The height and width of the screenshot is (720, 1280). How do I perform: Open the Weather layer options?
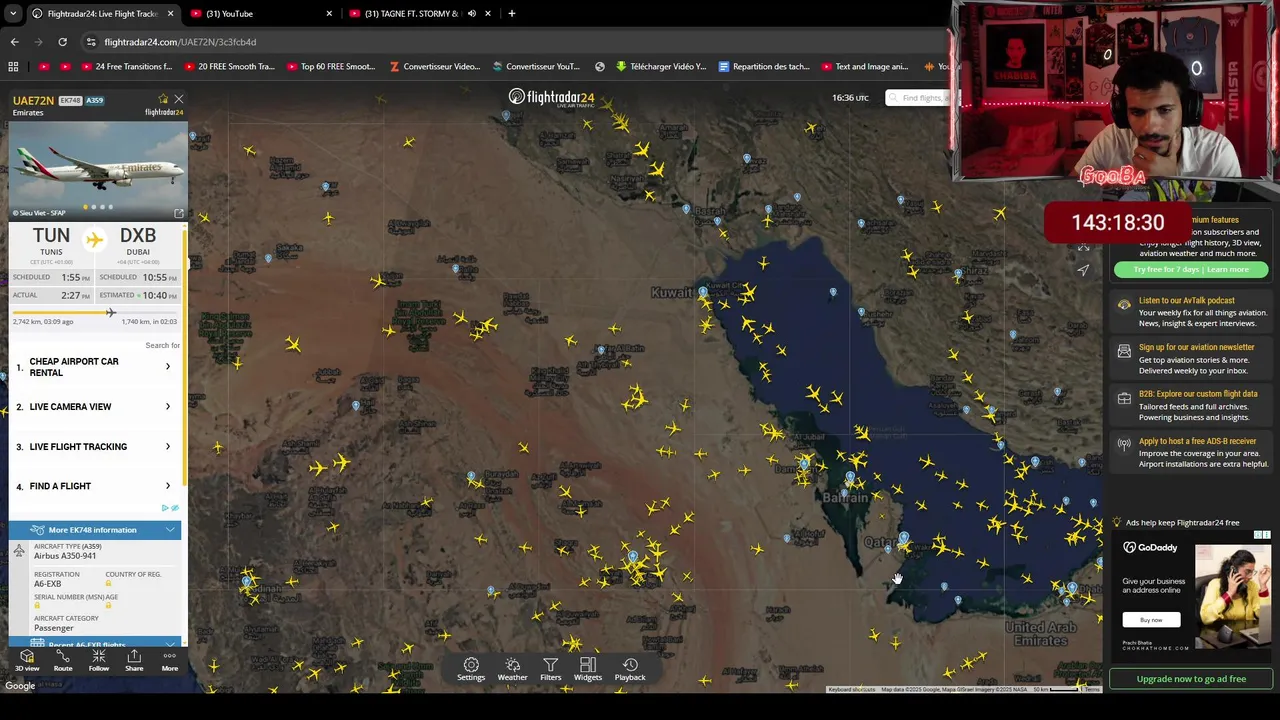point(512,669)
